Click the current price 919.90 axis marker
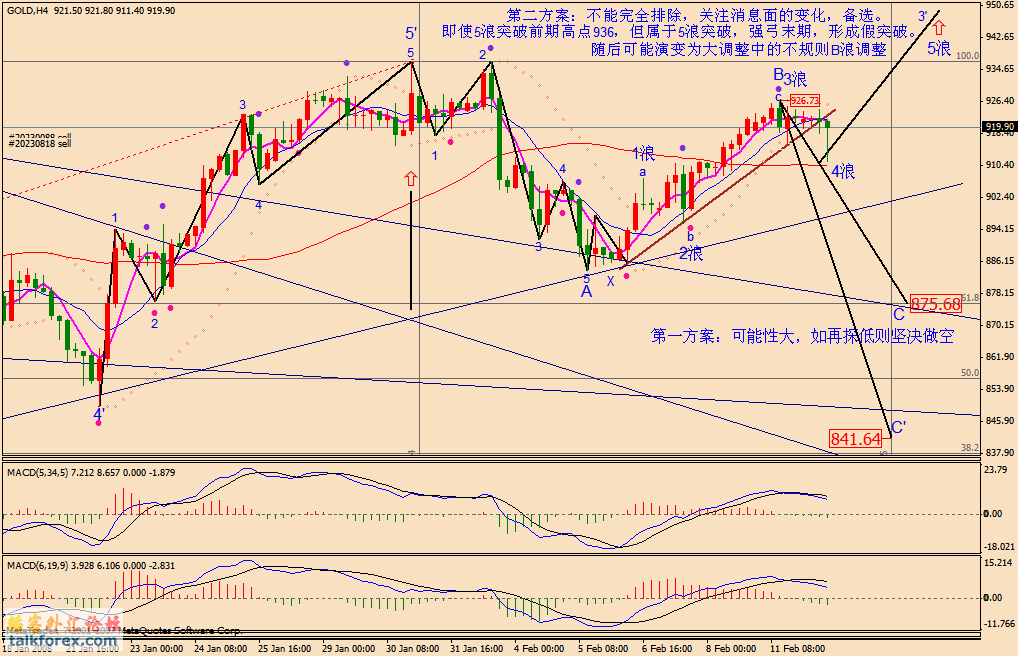The height and width of the screenshot is (656, 1018). pos(999,127)
